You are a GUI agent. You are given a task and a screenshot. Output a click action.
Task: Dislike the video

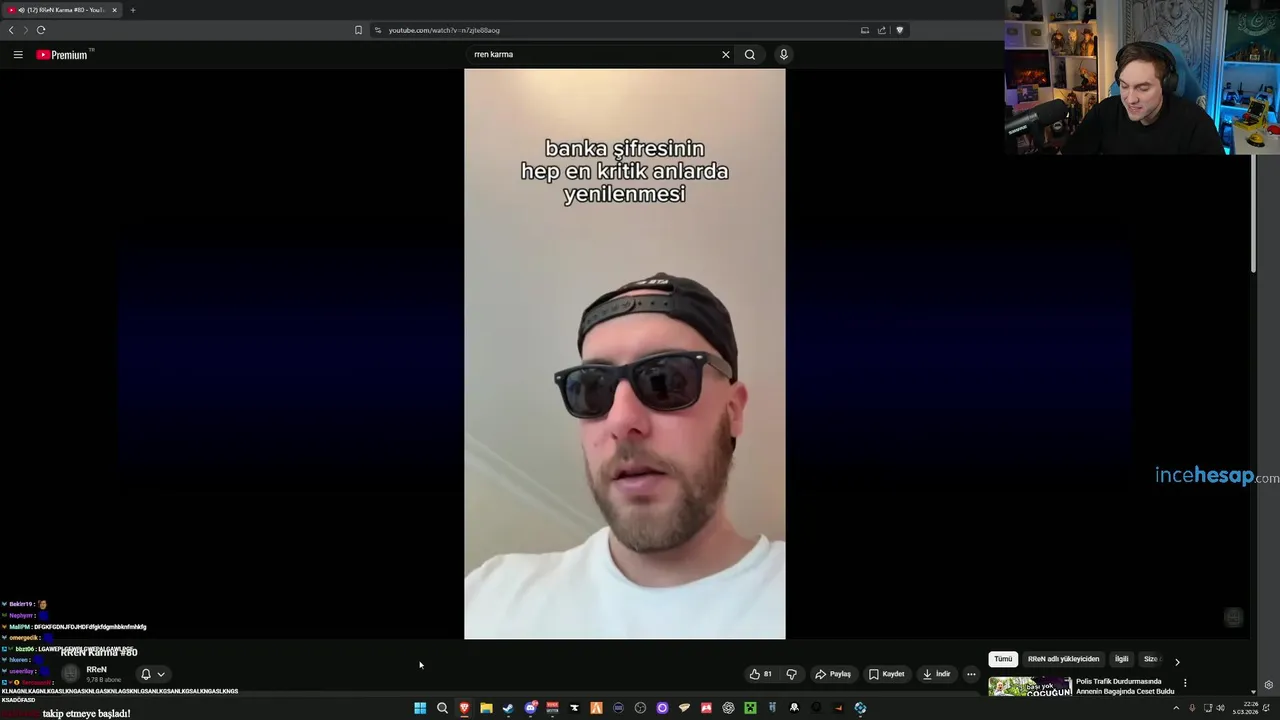(792, 674)
